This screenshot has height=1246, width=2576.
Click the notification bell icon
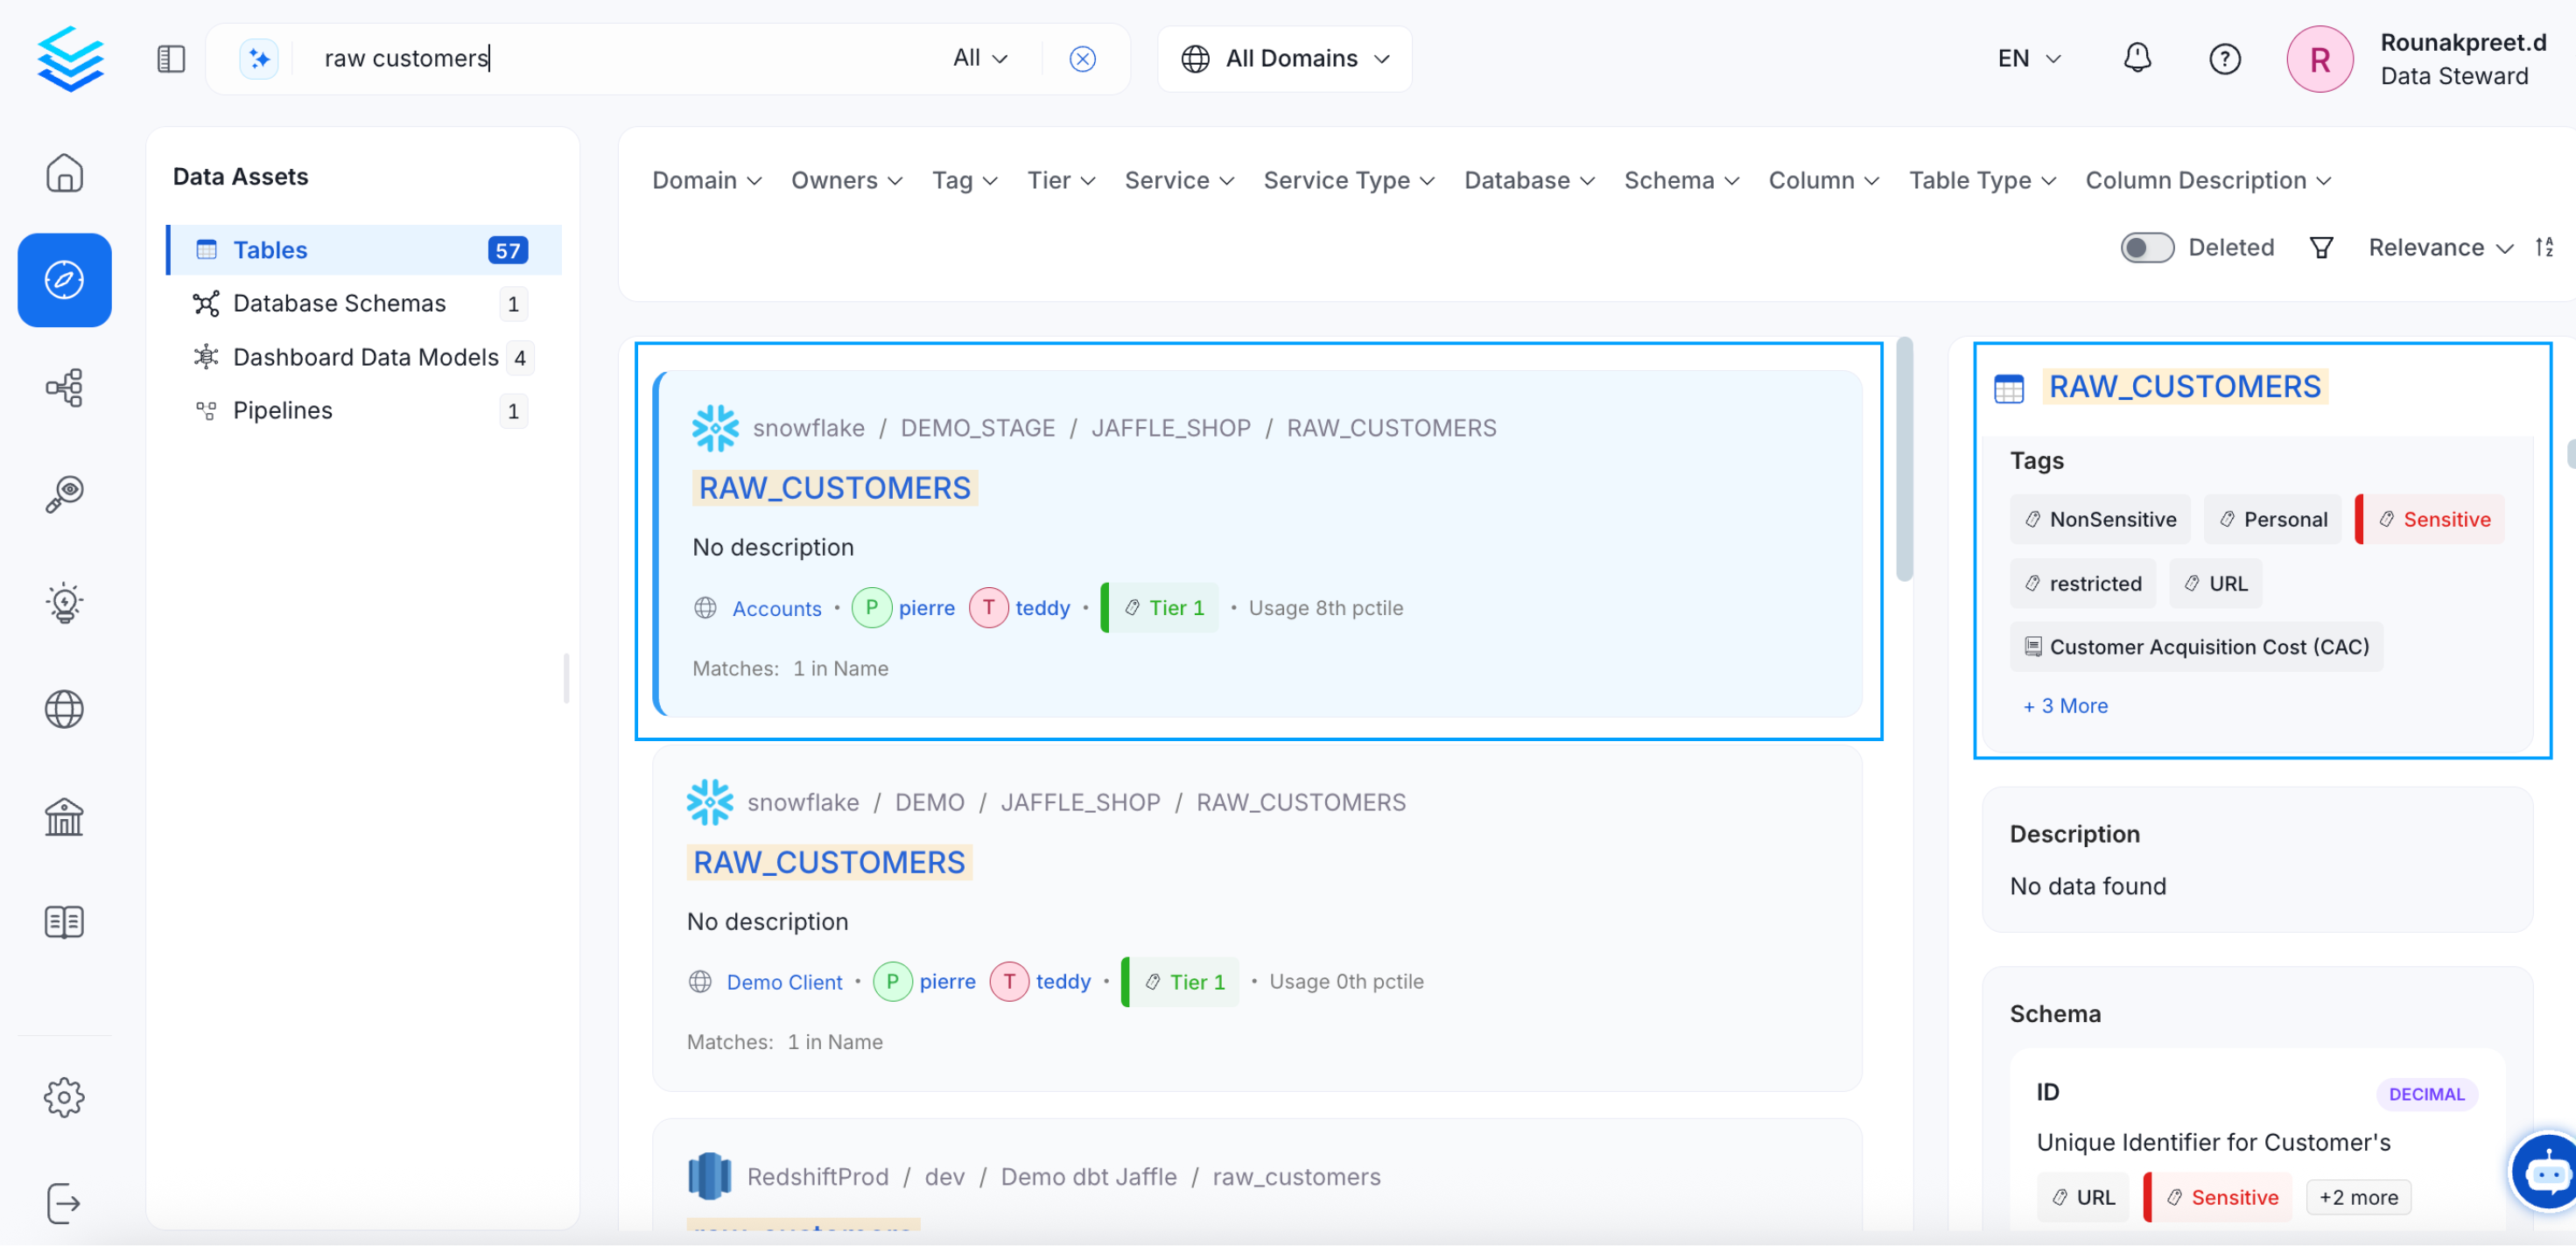(2137, 58)
